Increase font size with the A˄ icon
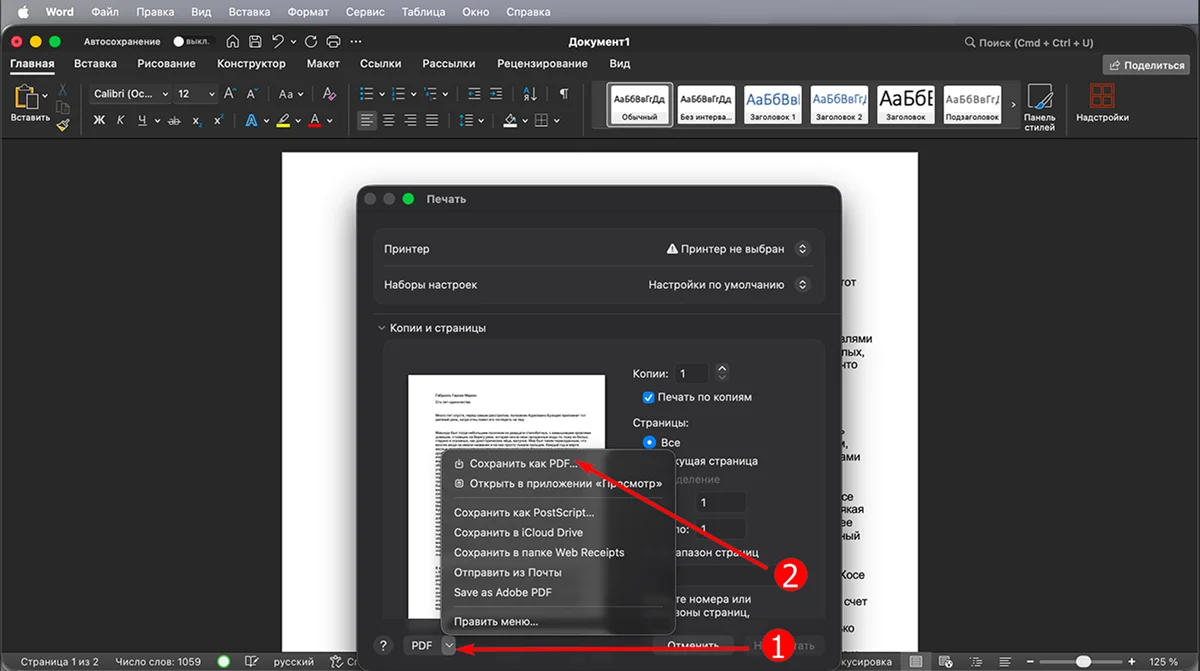This screenshot has height=671, width=1200. pyautogui.click(x=229, y=93)
